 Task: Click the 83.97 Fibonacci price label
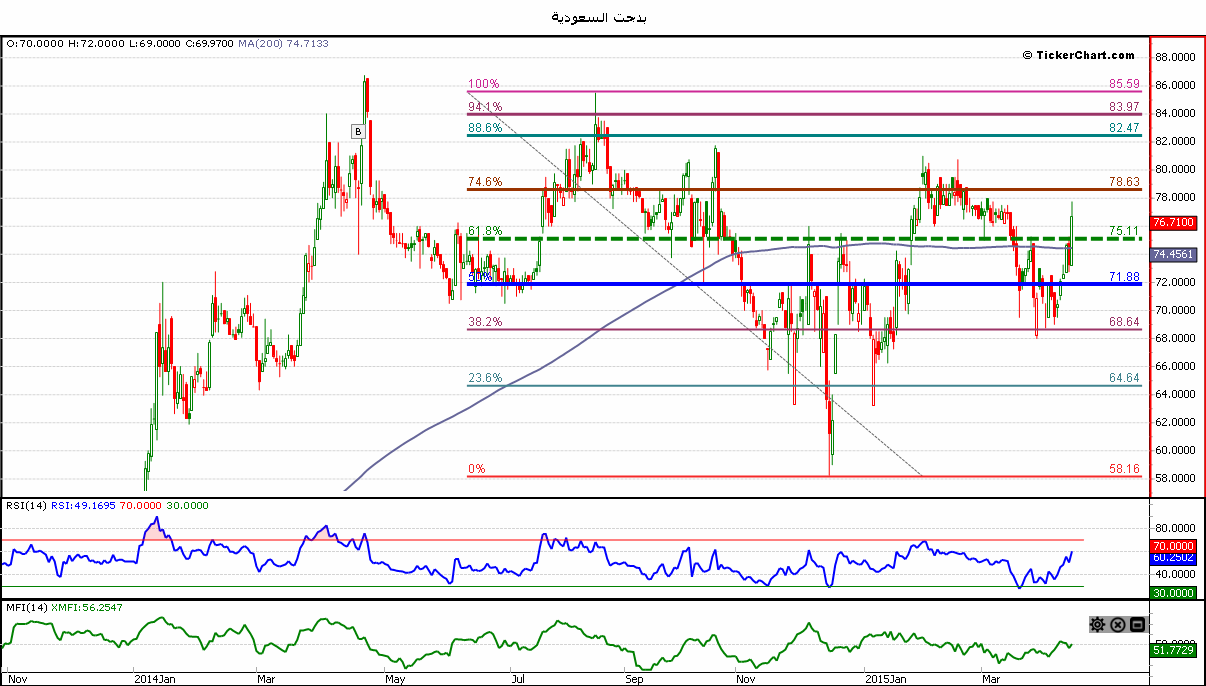click(x=1124, y=107)
